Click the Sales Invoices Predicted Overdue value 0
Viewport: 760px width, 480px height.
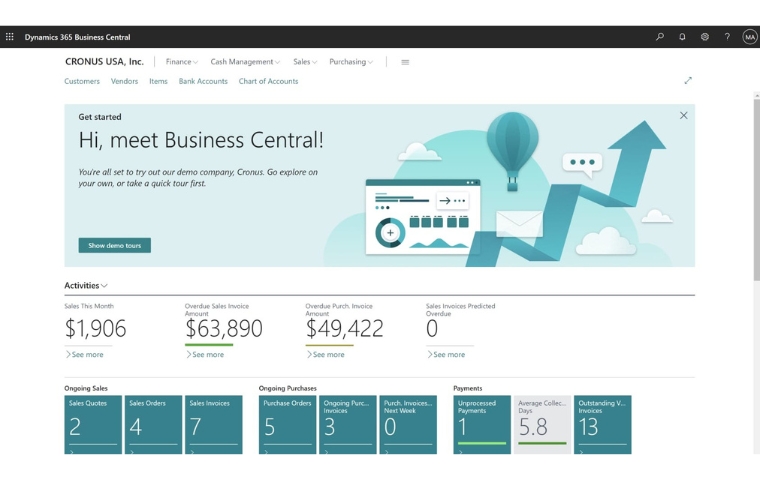[x=432, y=328]
